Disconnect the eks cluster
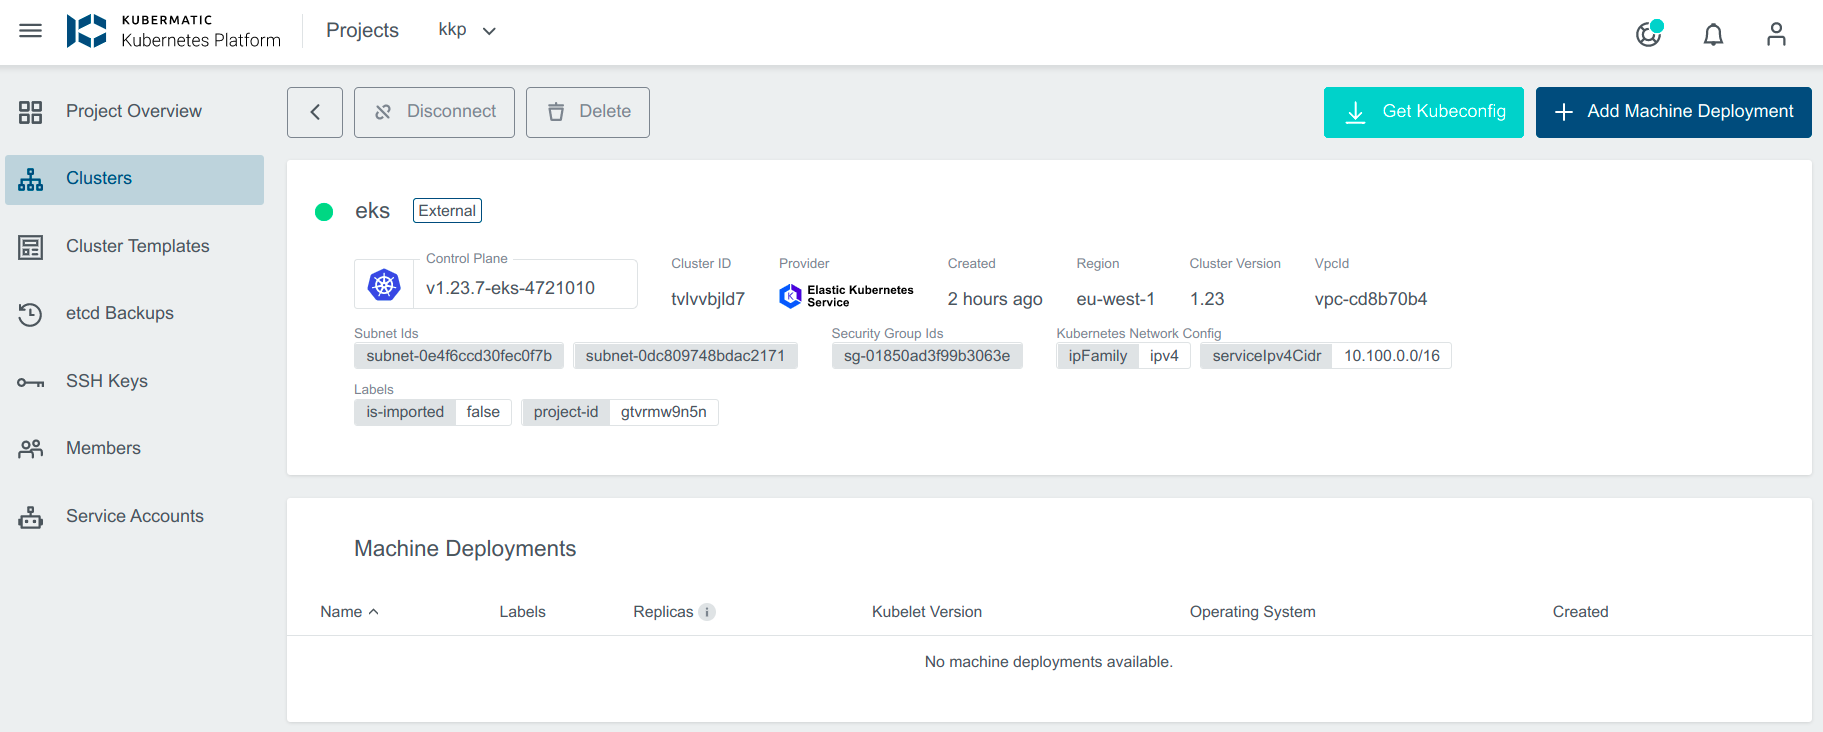The image size is (1823, 732). pos(434,112)
